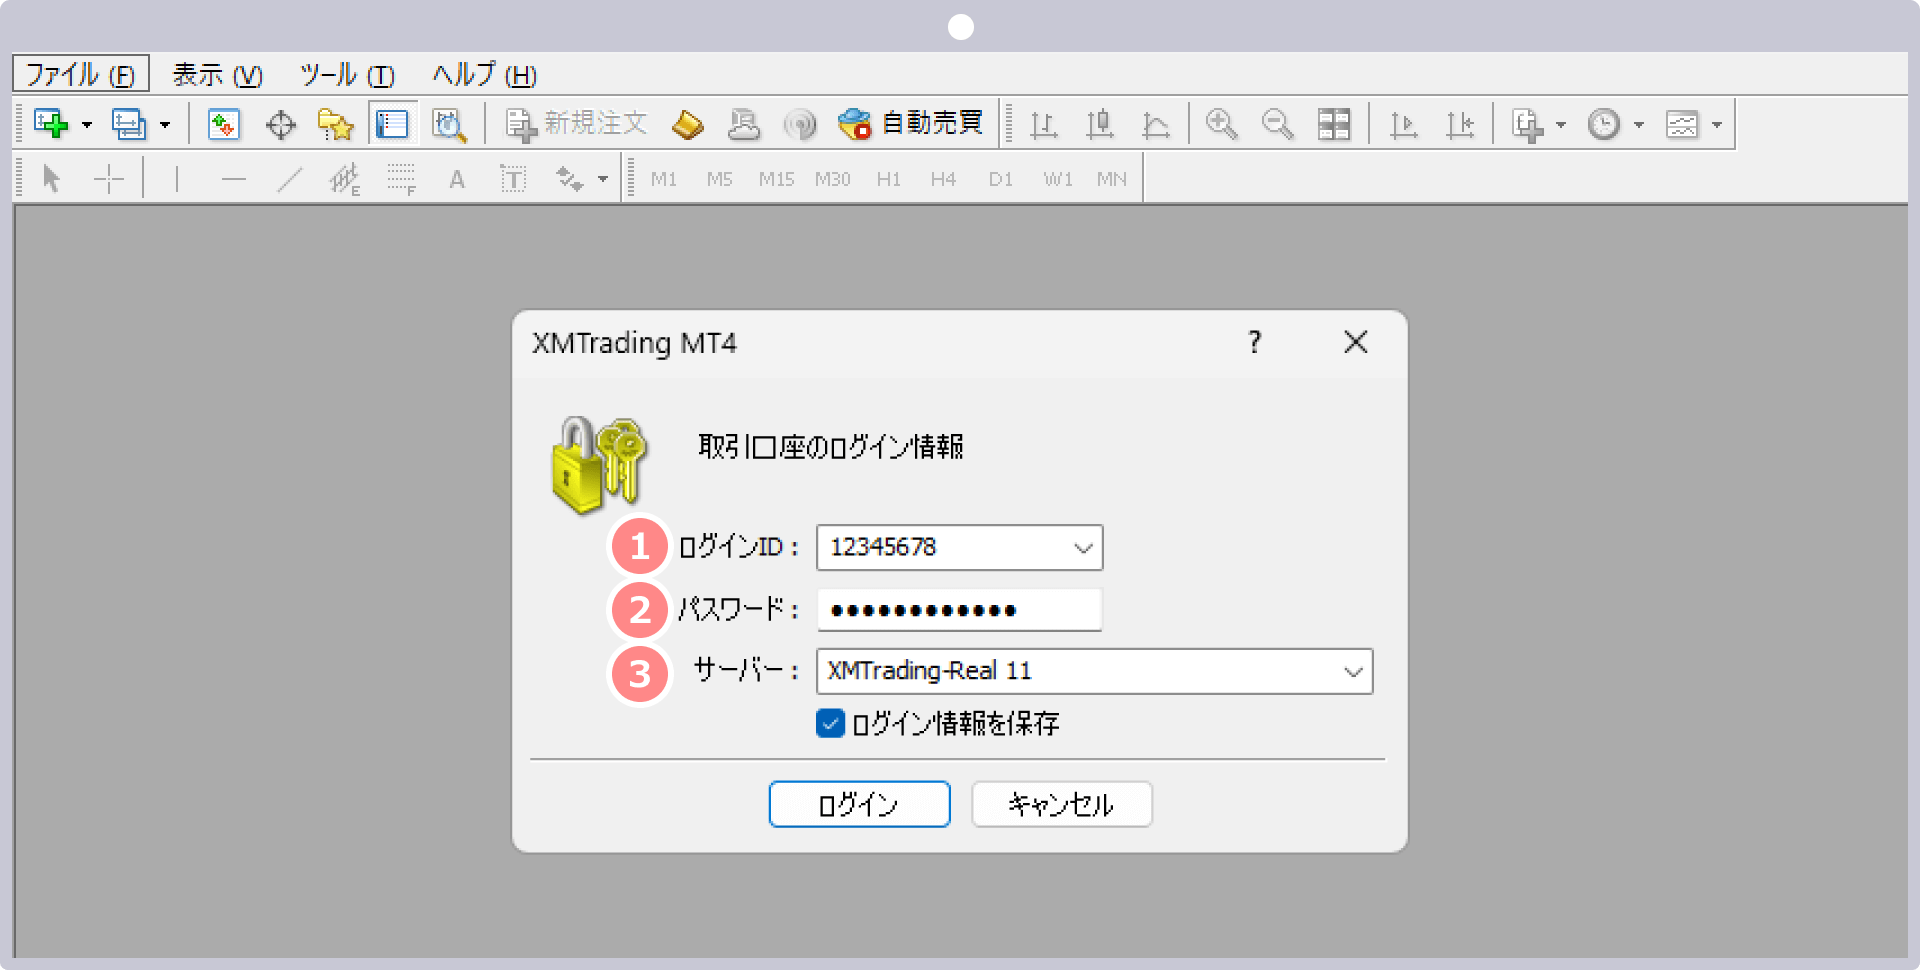
Task: Open the Navigator via its folder-star icon
Action: pos(335,123)
